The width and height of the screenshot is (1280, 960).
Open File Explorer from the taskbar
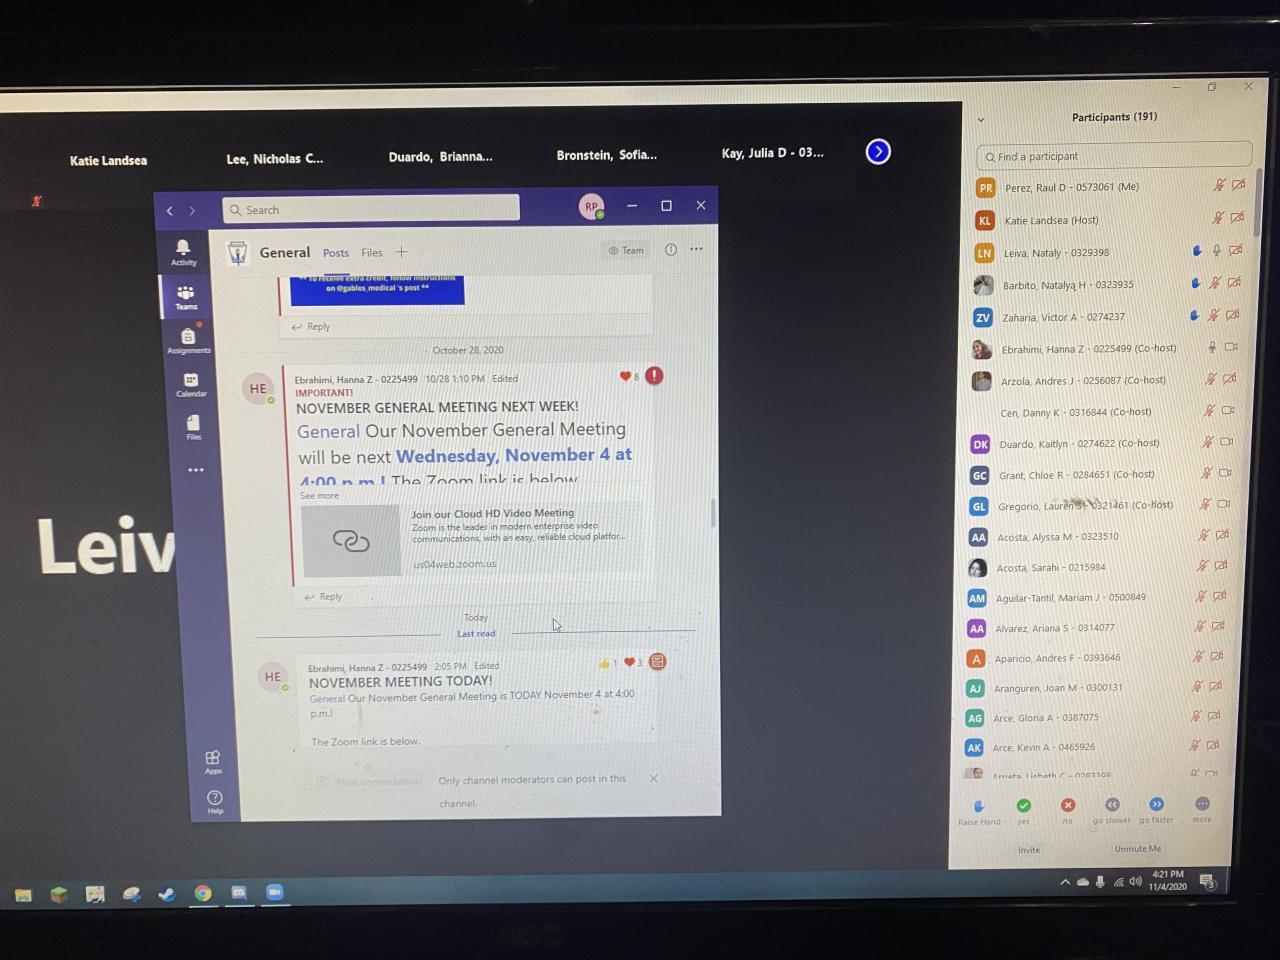coord(23,895)
